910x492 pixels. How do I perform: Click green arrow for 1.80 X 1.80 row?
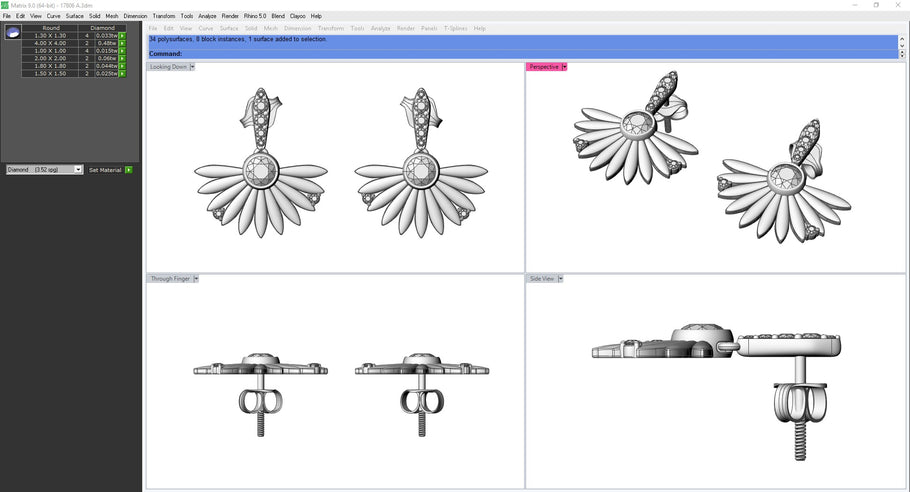click(122, 66)
